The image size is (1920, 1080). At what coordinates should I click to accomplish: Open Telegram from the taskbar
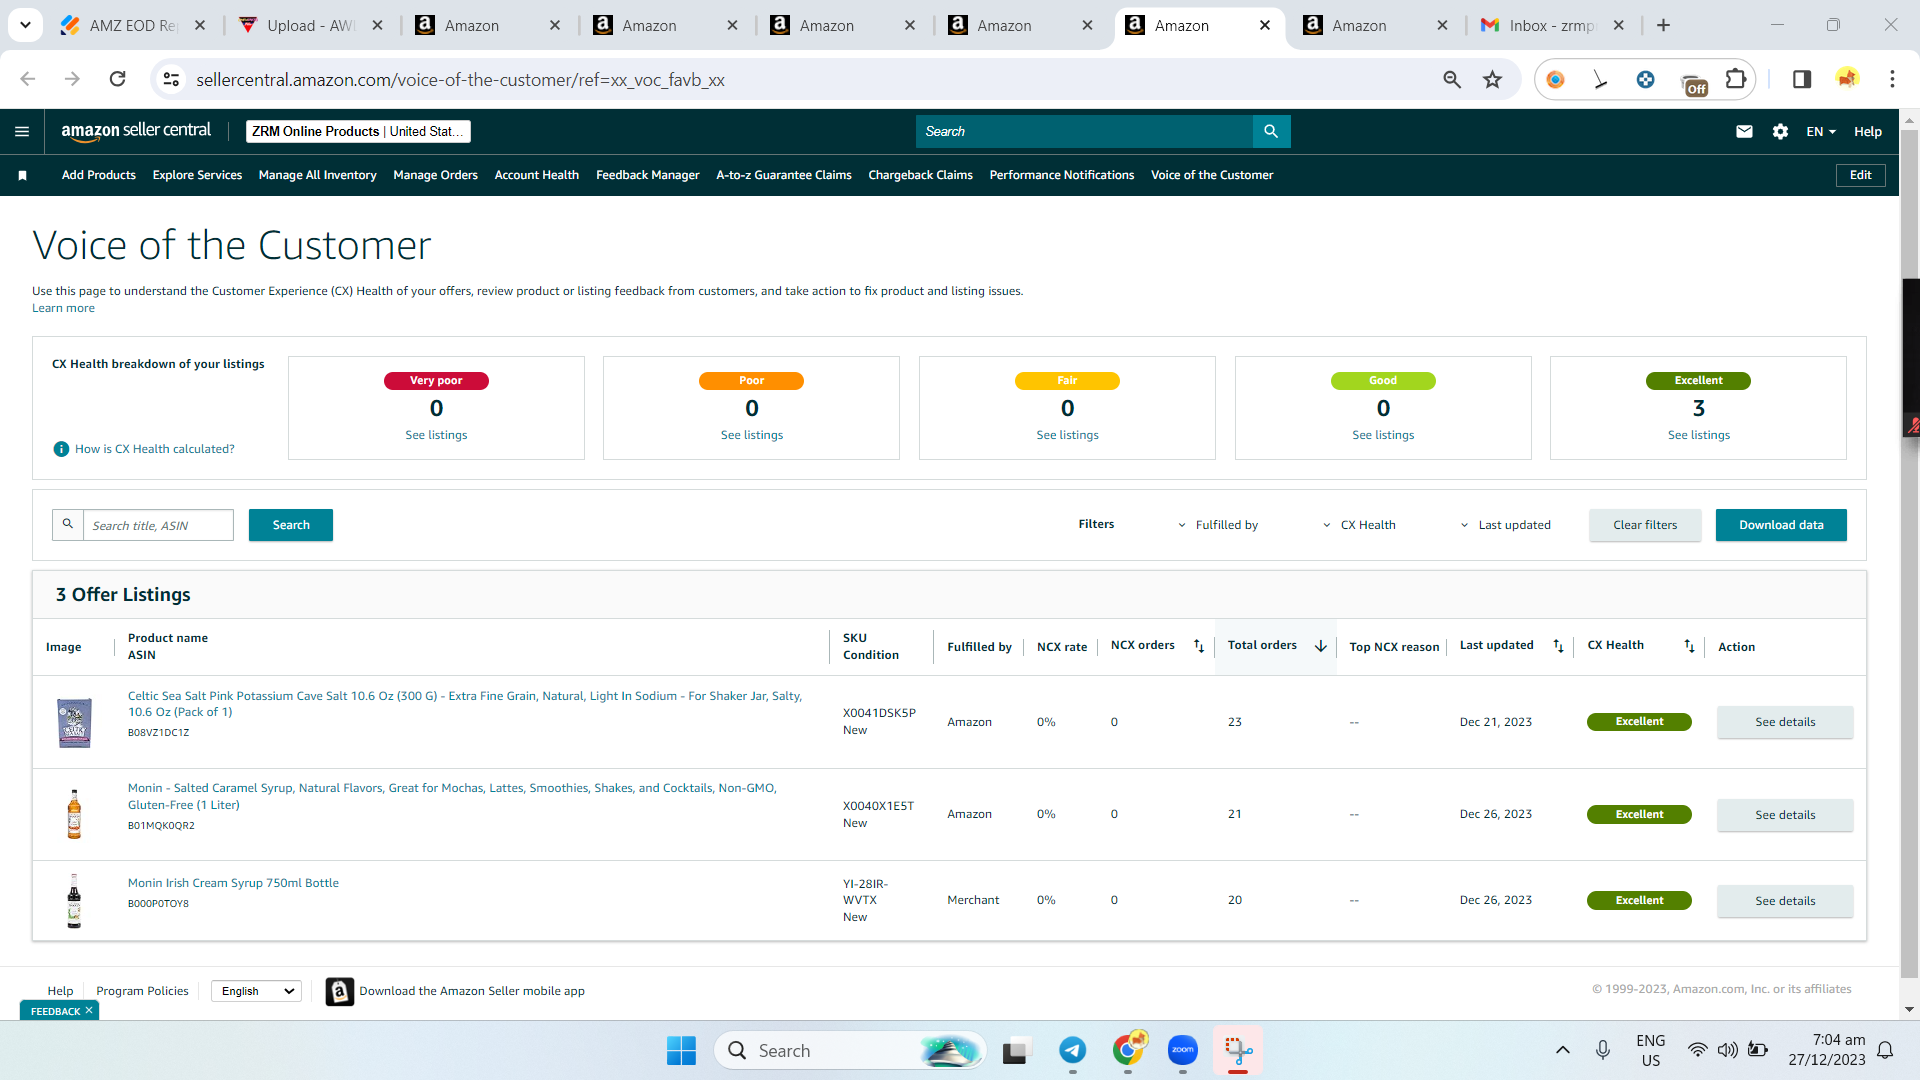[x=1072, y=1050]
